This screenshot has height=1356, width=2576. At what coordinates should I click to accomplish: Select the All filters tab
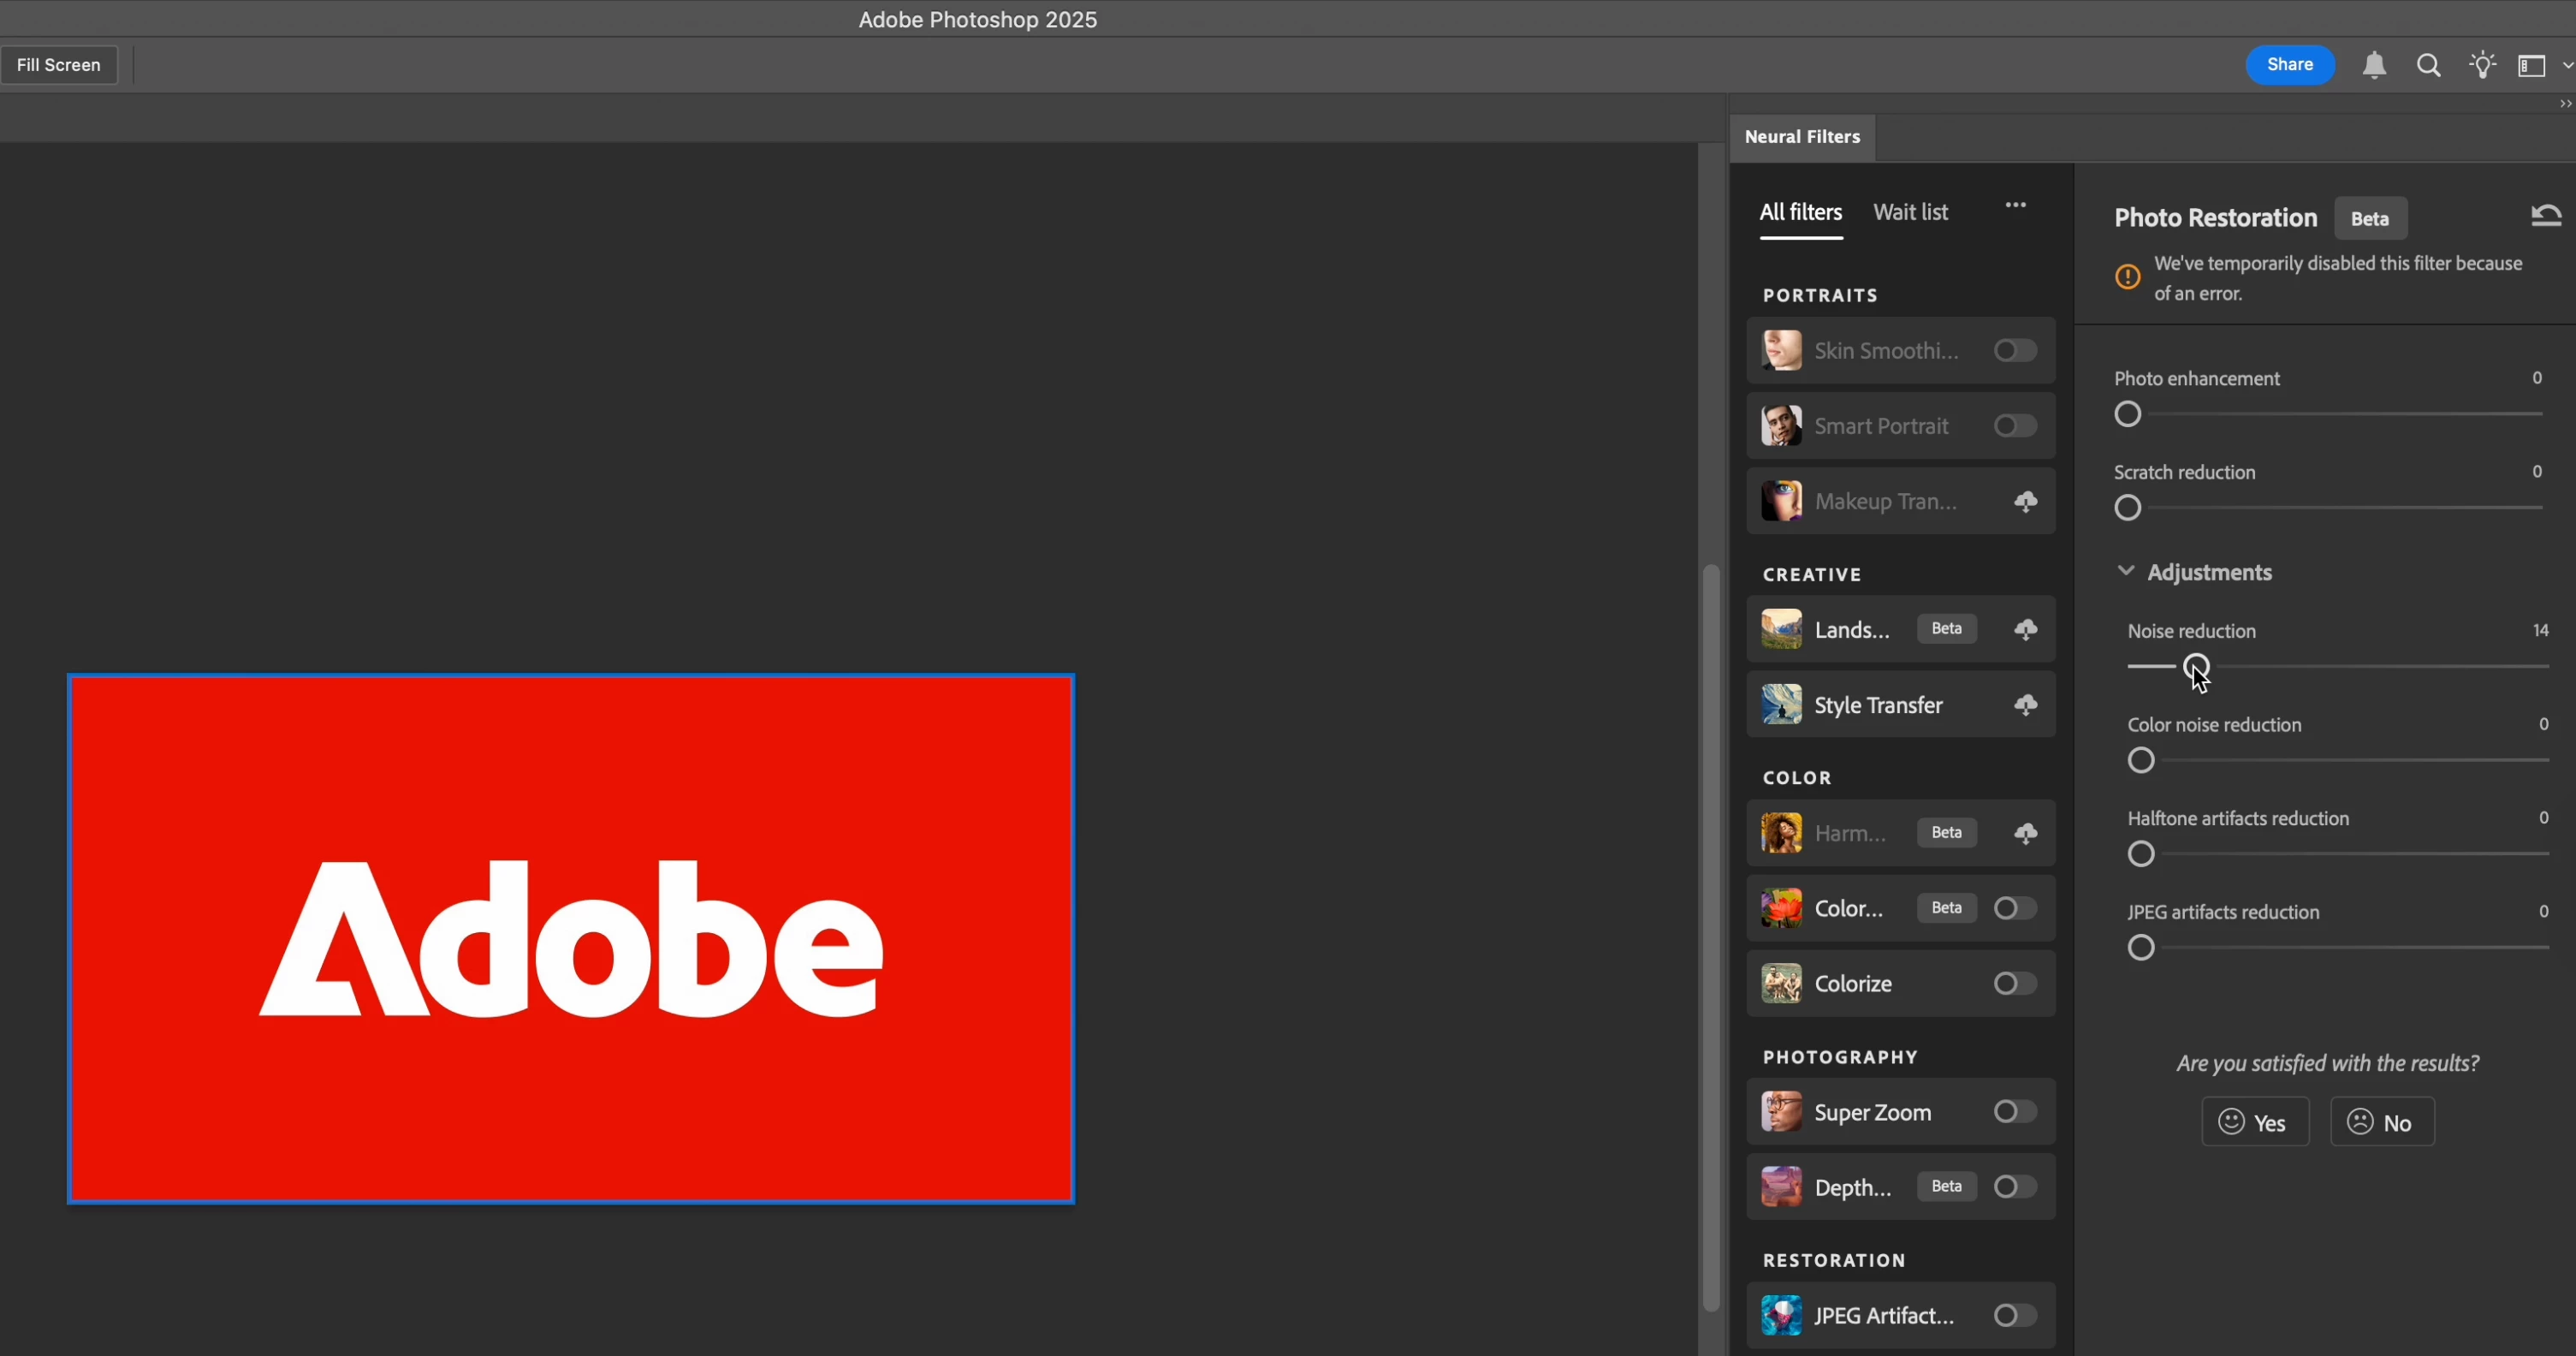(x=1800, y=212)
